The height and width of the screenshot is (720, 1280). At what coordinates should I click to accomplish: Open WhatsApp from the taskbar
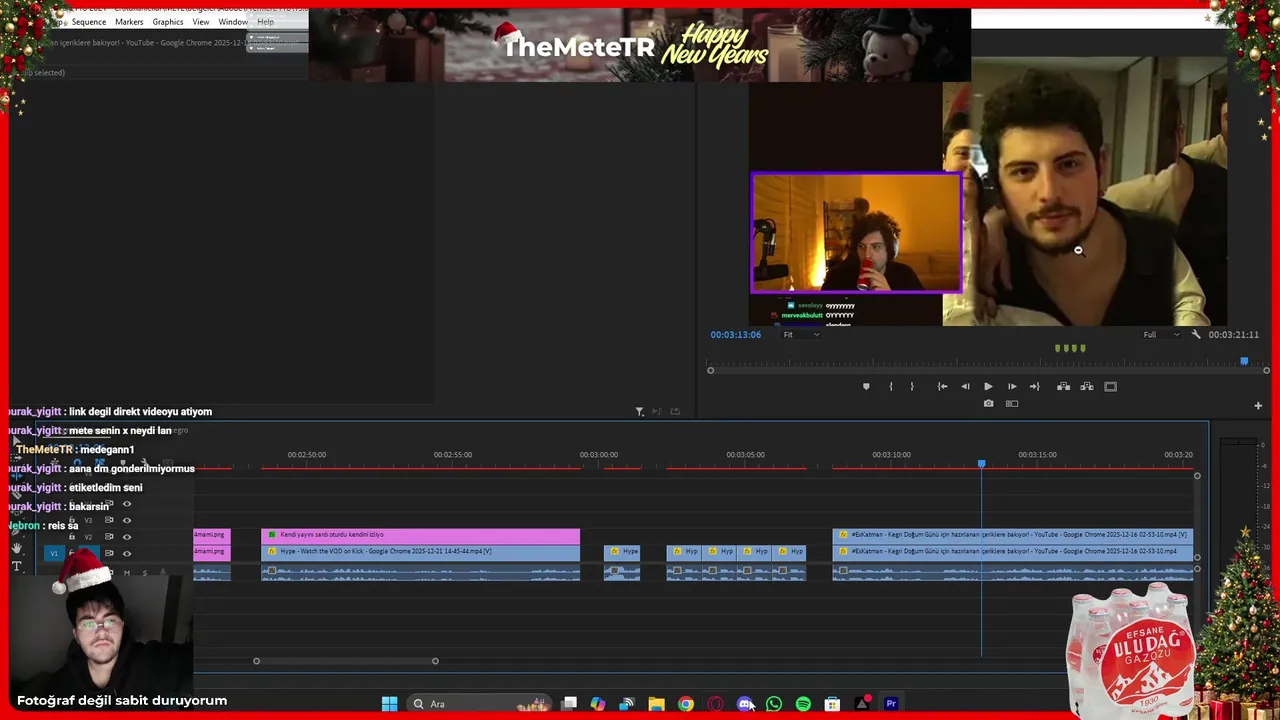pos(774,704)
